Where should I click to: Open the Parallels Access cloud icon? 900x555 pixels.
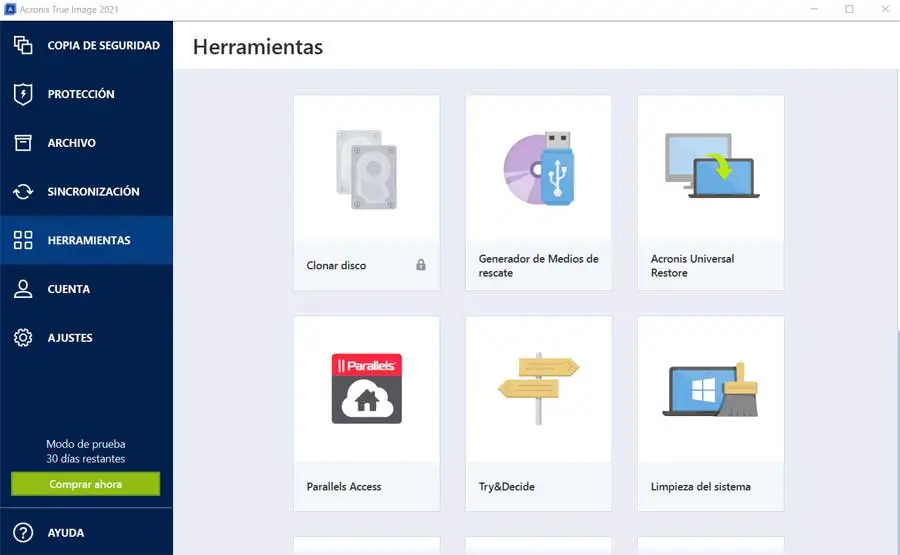point(366,388)
